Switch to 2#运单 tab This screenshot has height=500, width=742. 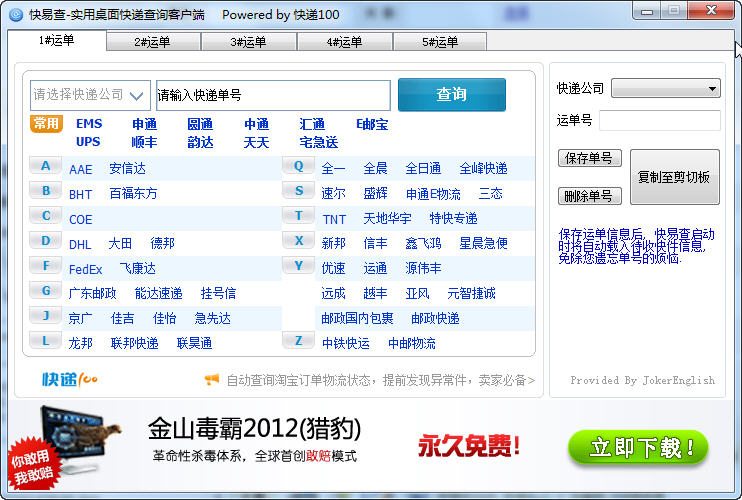point(152,42)
